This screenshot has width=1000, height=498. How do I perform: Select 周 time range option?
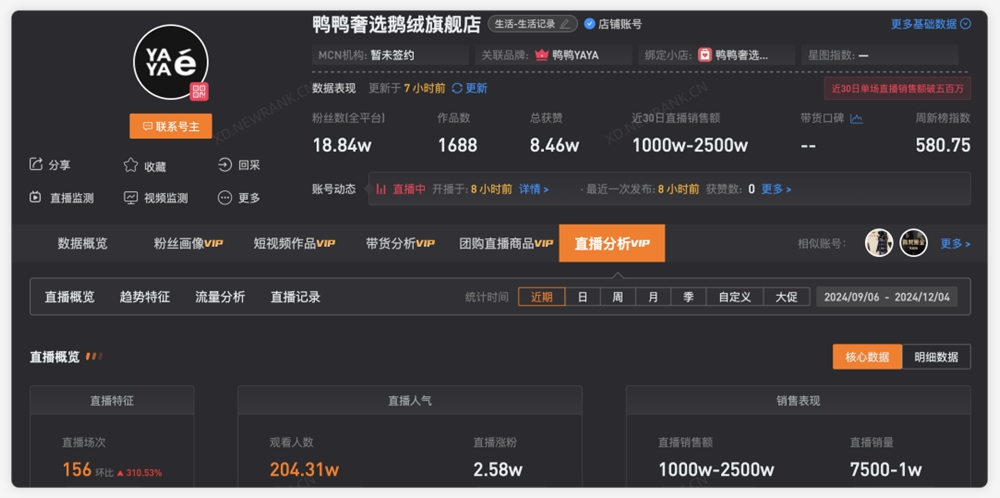tap(617, 297)
